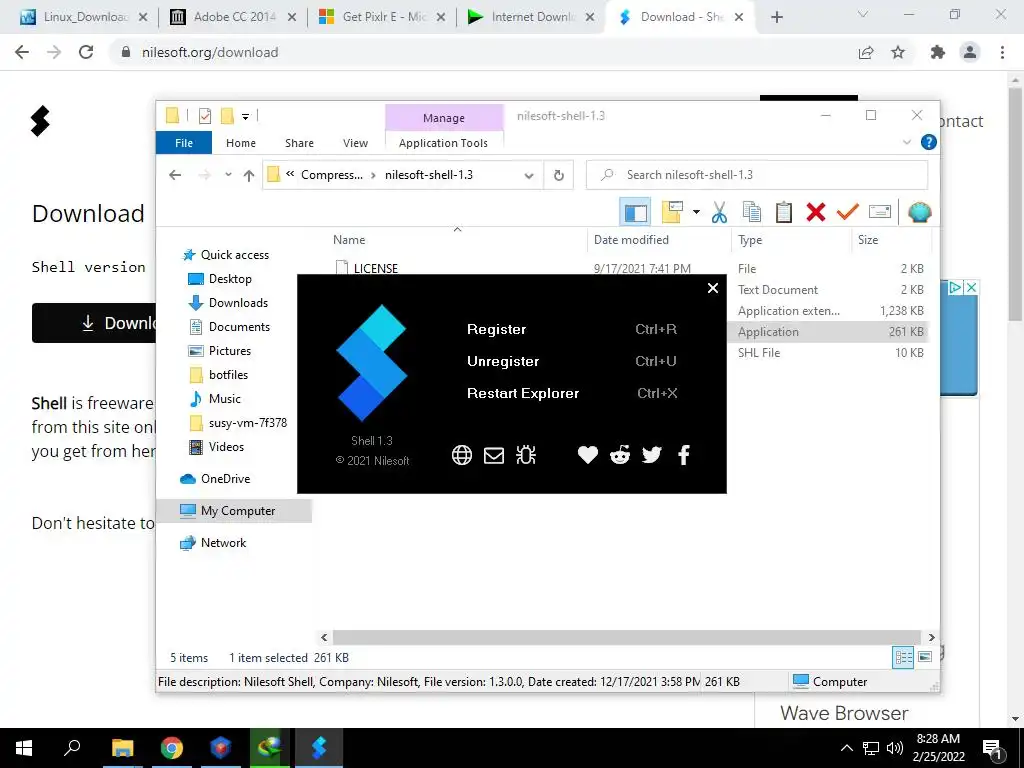Click the Paste clipboard icon
The height and width of the screenshot is (768, 1024).
[784, 212]
